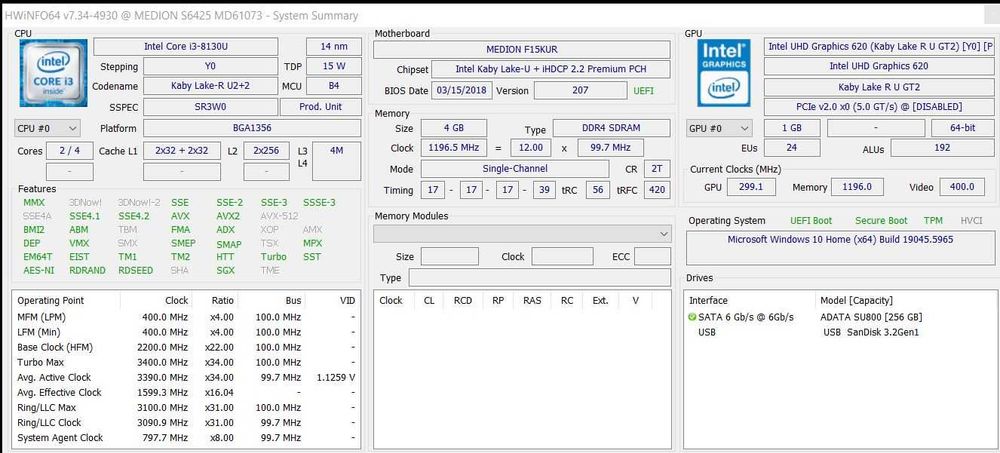Click the 1.1259 V VID value
The image size is (1000, 453).
(335, 378)
